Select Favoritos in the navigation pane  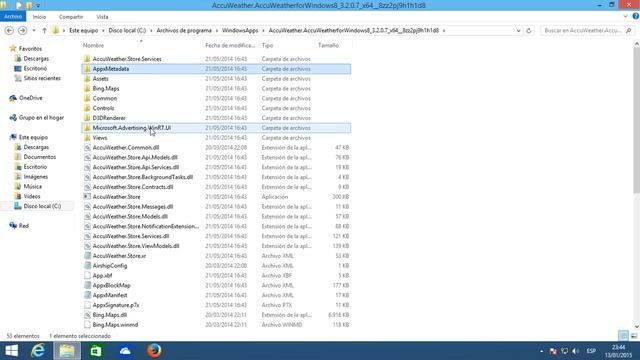[30, 49]
